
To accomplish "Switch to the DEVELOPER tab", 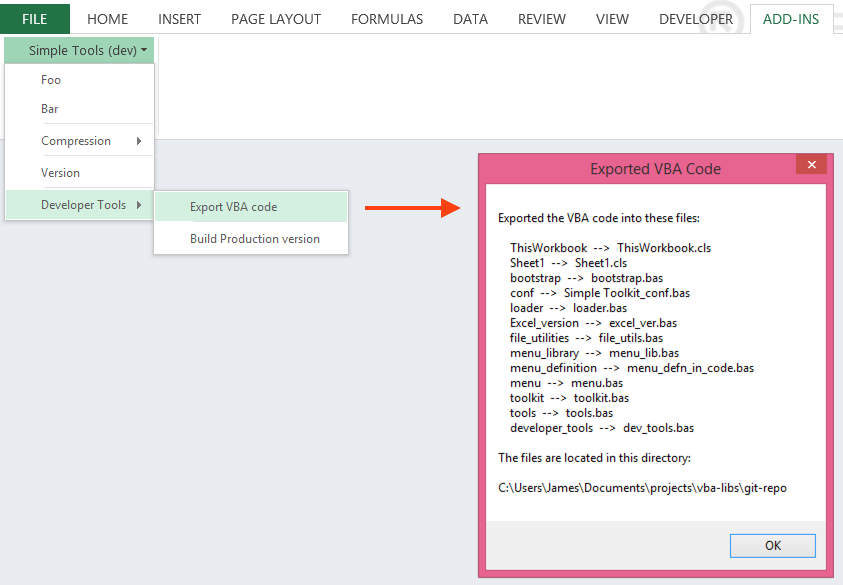I will (697, 18).
